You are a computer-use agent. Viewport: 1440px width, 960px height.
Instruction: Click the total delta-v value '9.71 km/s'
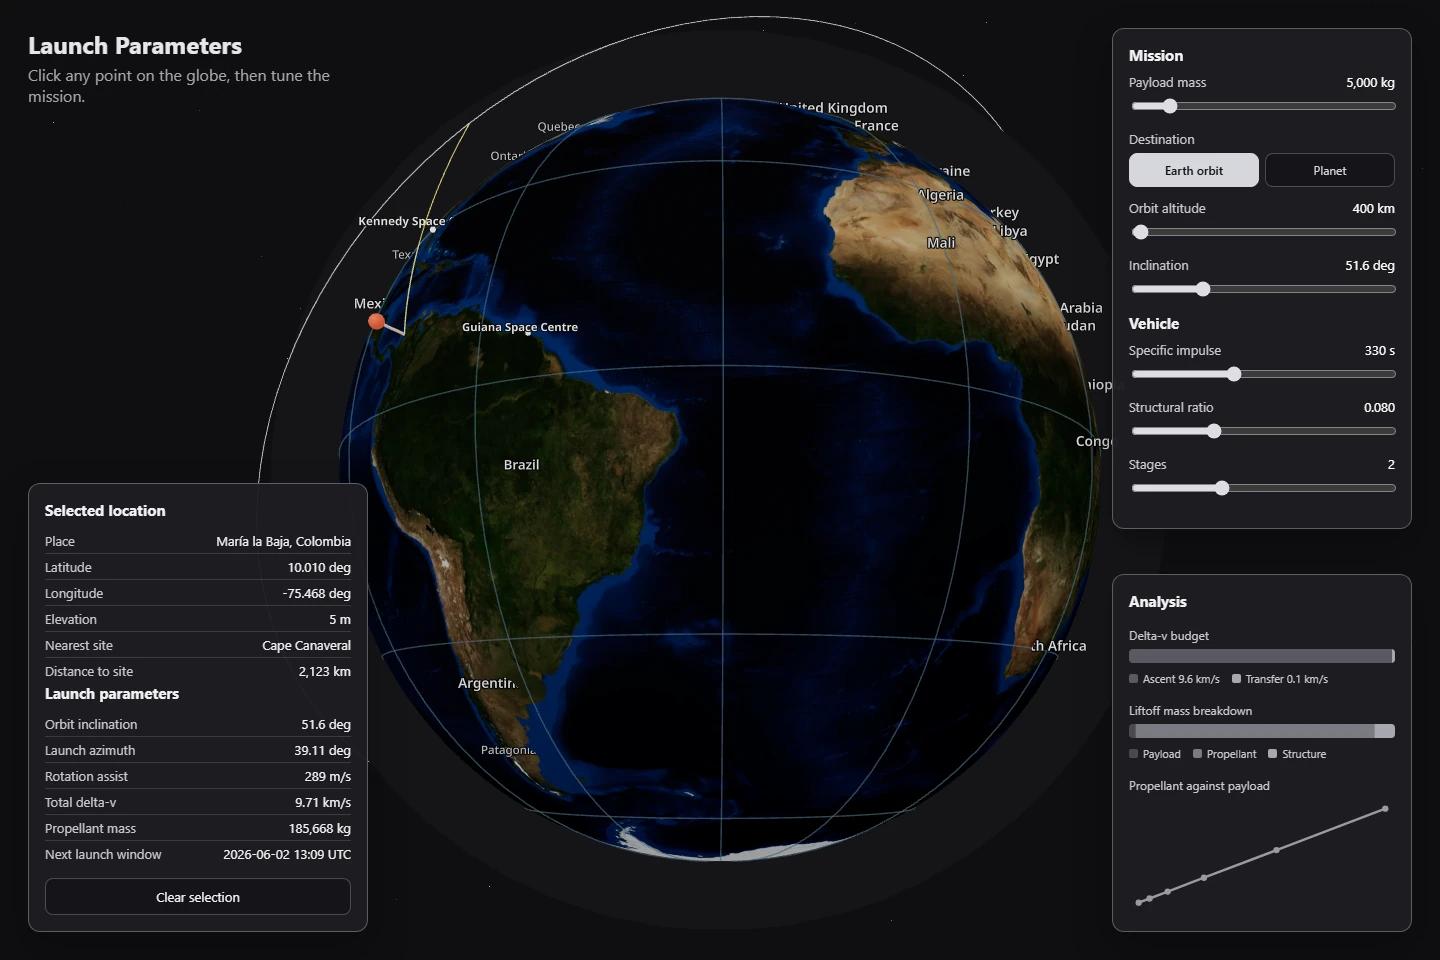click(x=323, y=802)
